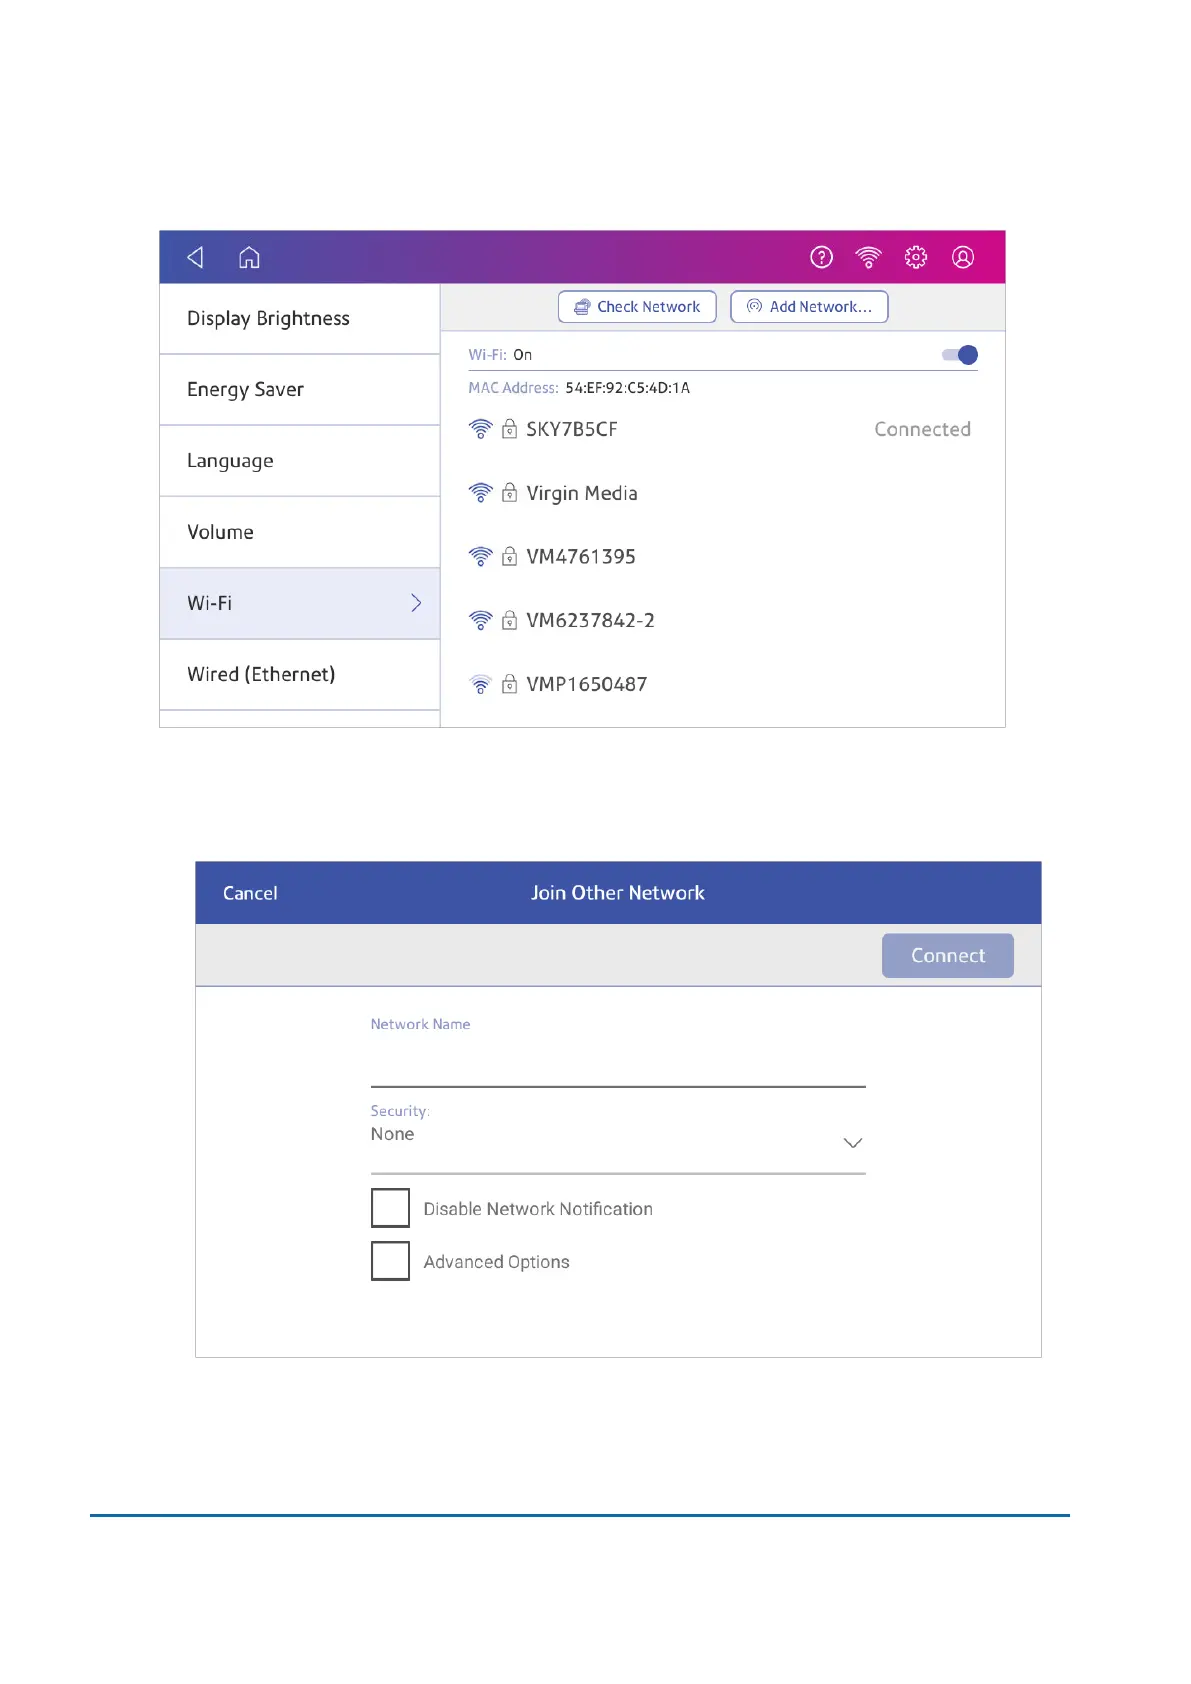The width and height of the screenshot is (1191, 1684).
Task: Expand the Wi-Fi menu chevron
Action: pos(416,603)
